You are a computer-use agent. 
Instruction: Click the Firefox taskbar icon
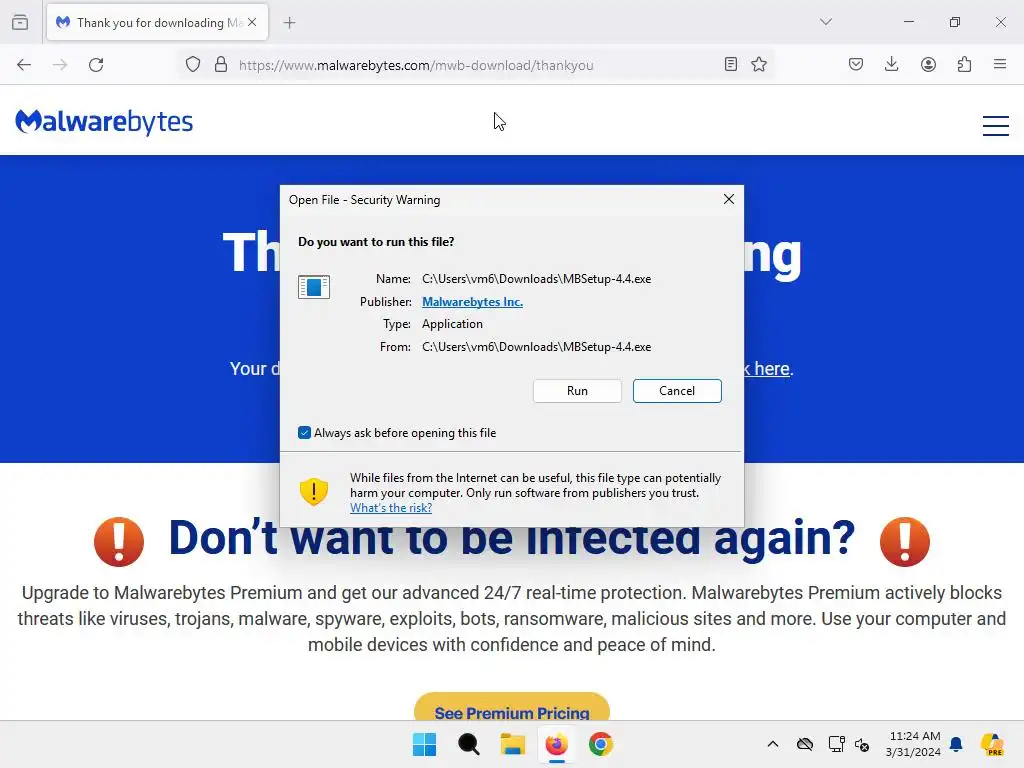556,744
